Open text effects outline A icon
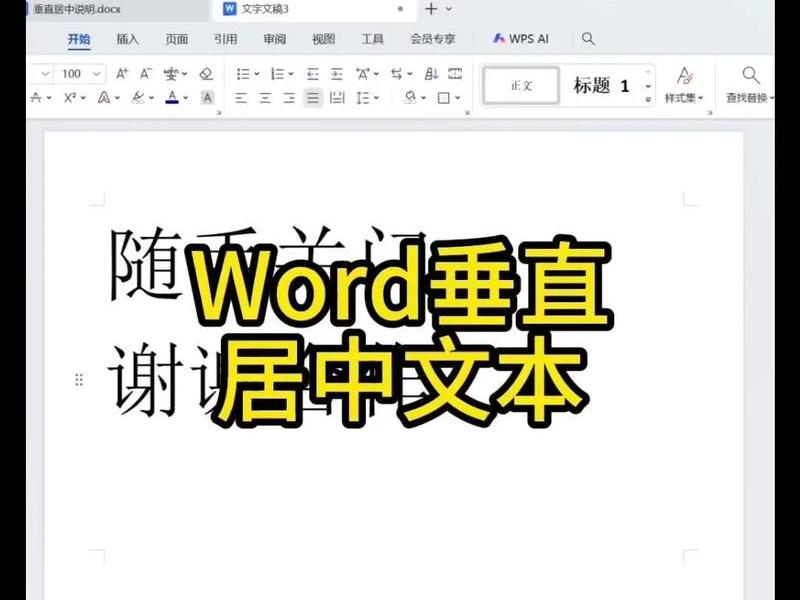The image size is (800, 600). coord(104,97)
